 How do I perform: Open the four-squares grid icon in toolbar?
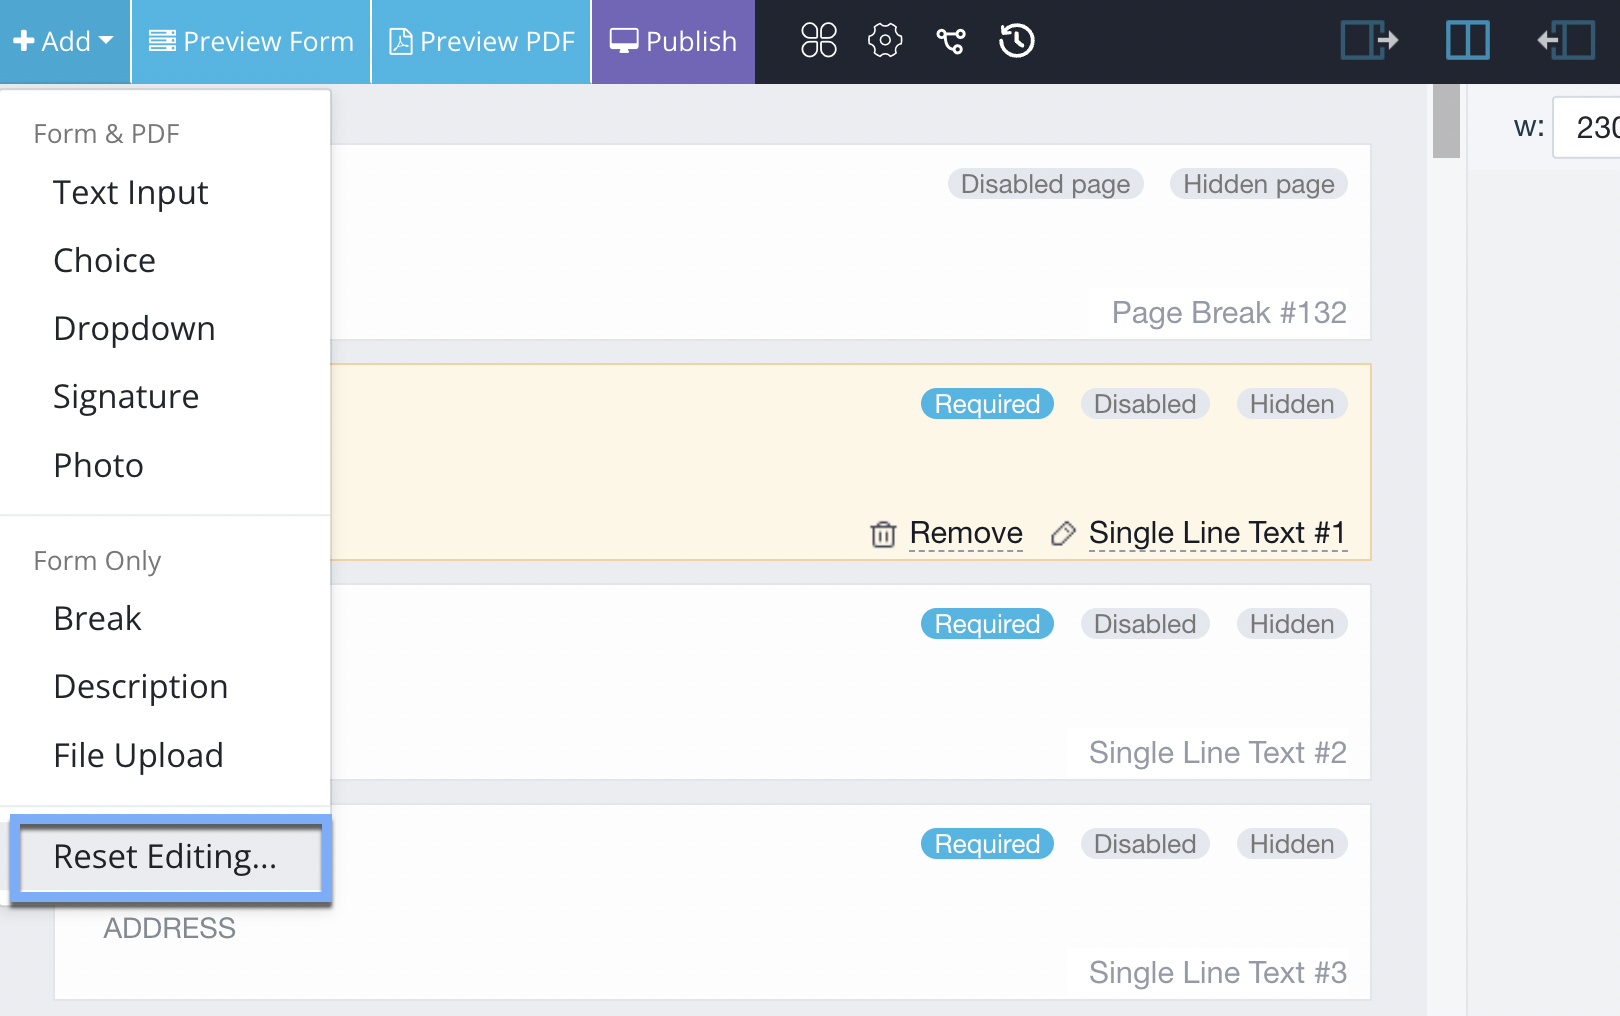pyautogui.click(x=818, y=41)
